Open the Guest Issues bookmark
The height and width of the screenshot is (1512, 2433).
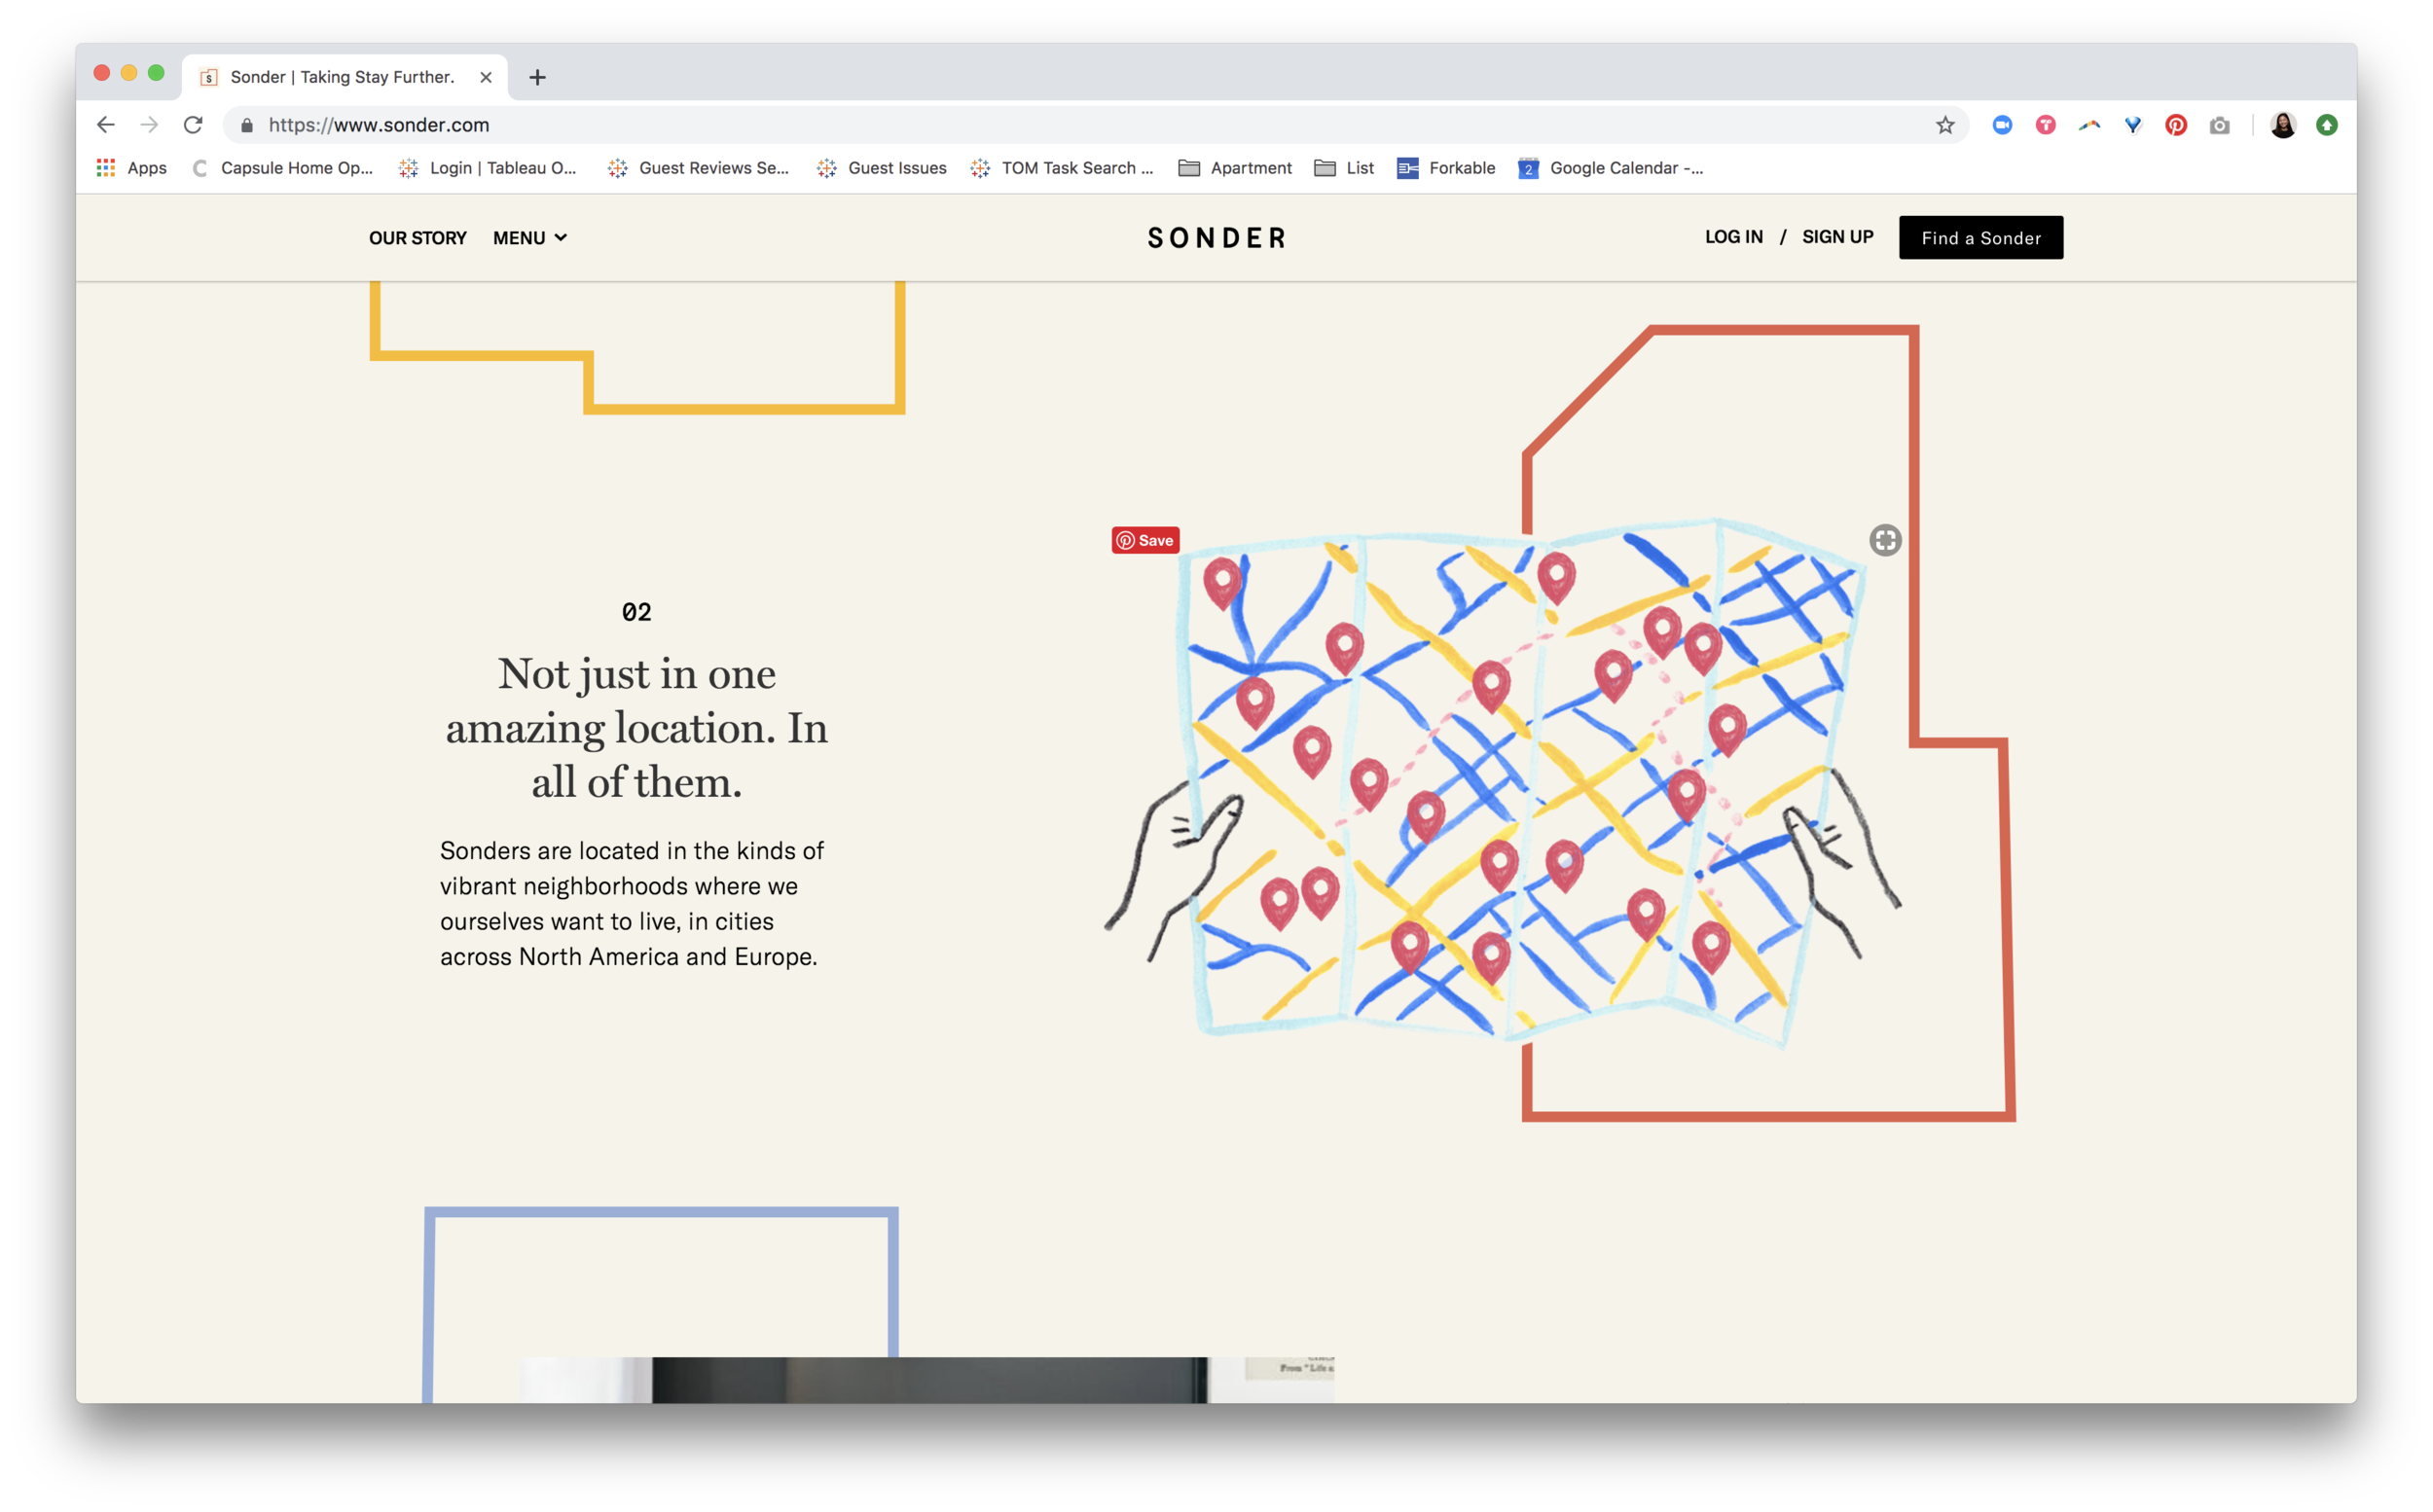881,168
